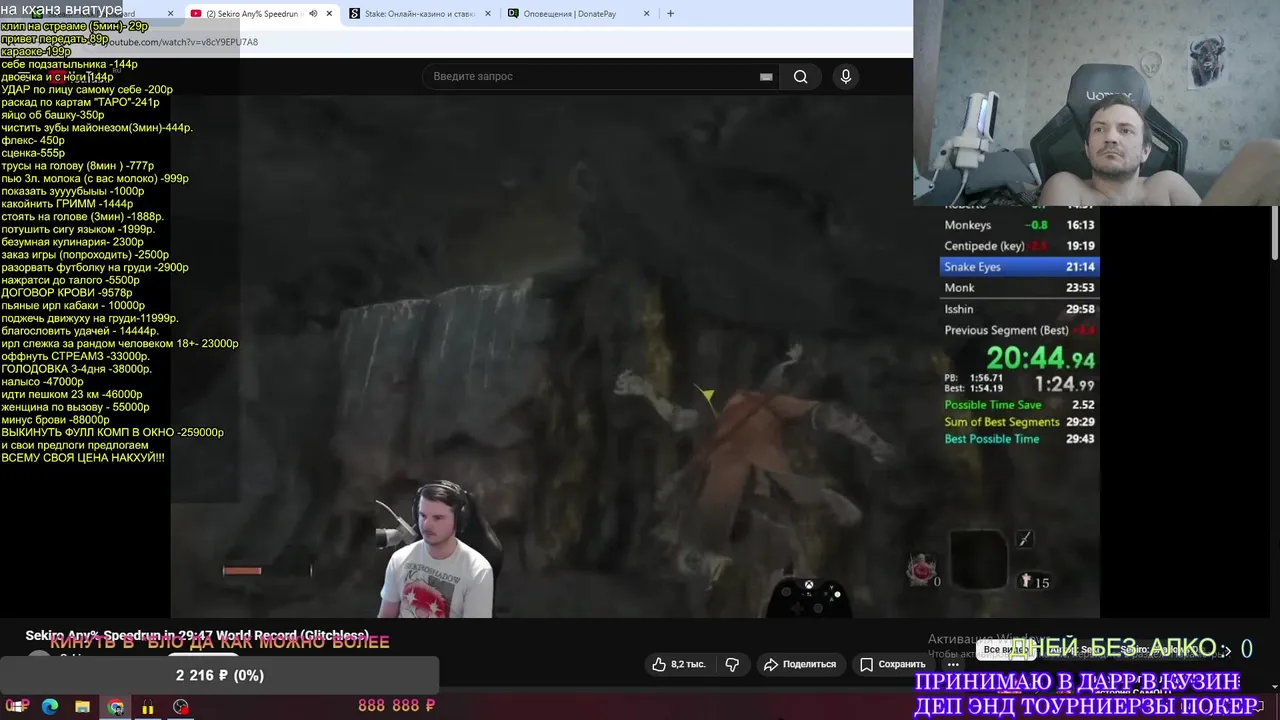Open a new browser tab
1280x720 pixels.
click(x=670, y=14)
